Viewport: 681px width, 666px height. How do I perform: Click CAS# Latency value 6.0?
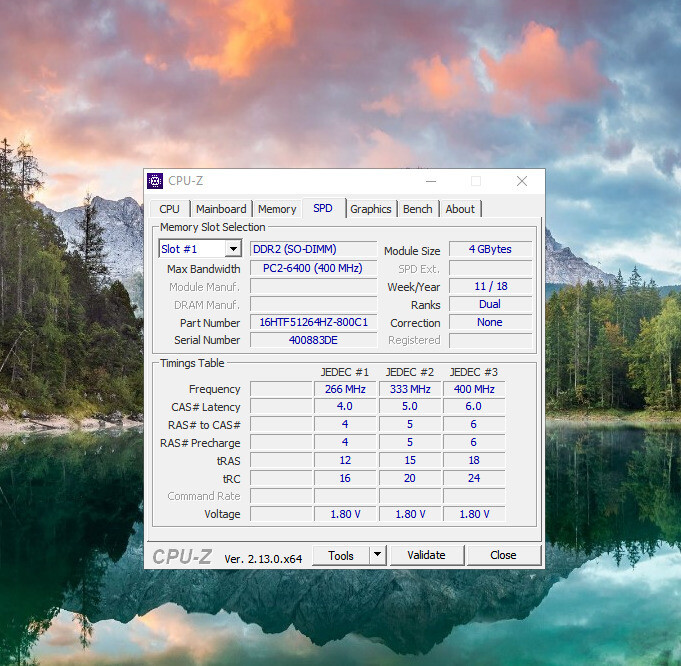click(x=474, y=406)
